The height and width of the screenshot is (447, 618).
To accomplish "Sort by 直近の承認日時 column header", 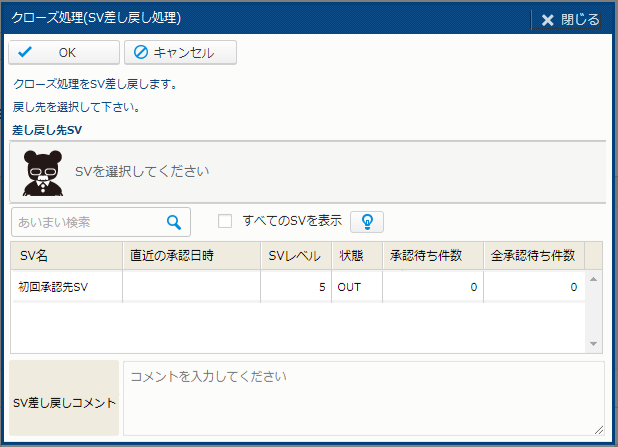I will [x=191, y=256].
